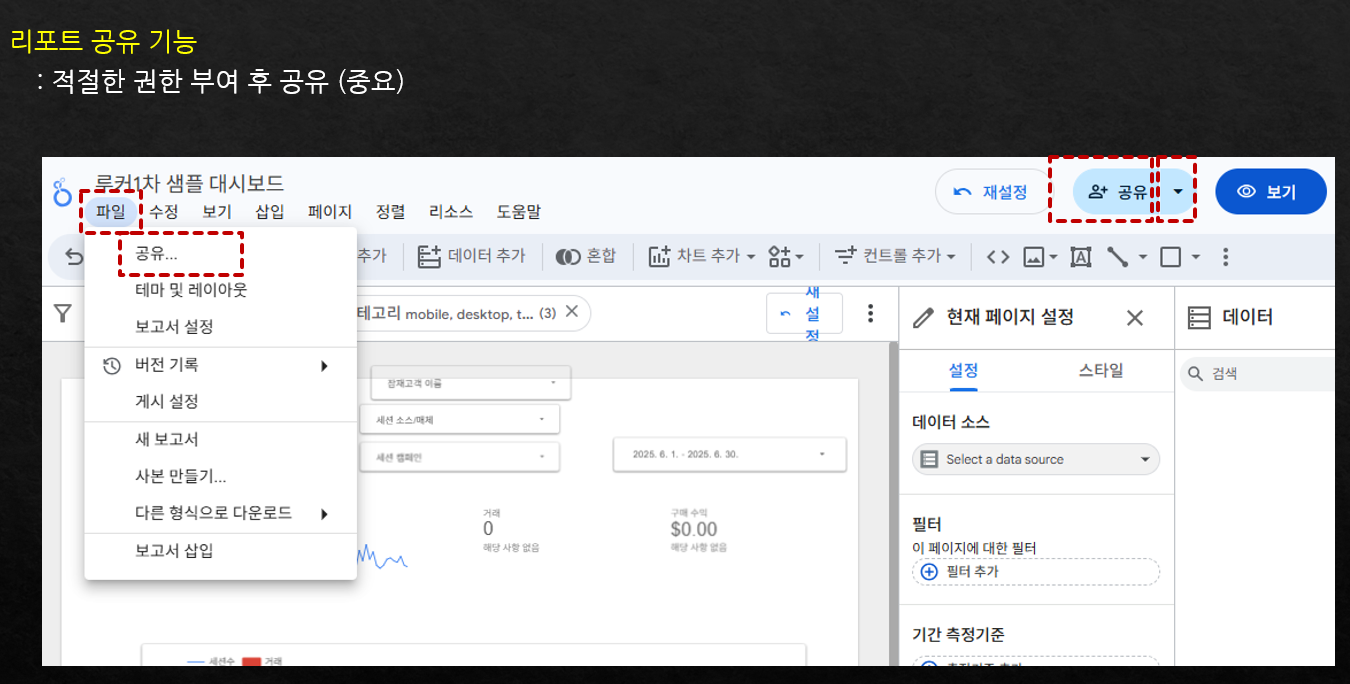
Task: Click the URL 삽입 <> embed icon
Action: tap(997, 256)
